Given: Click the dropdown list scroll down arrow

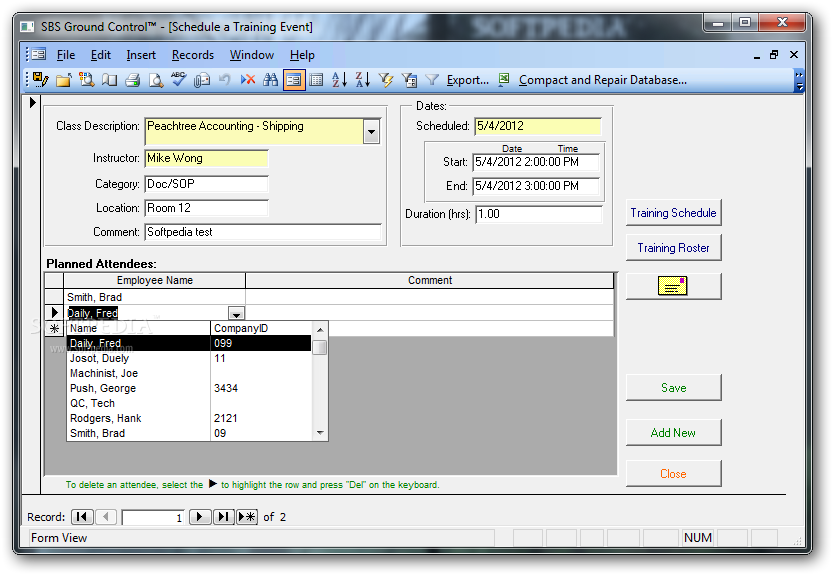Looking at the screenshot, I should [x=320, y=433].
